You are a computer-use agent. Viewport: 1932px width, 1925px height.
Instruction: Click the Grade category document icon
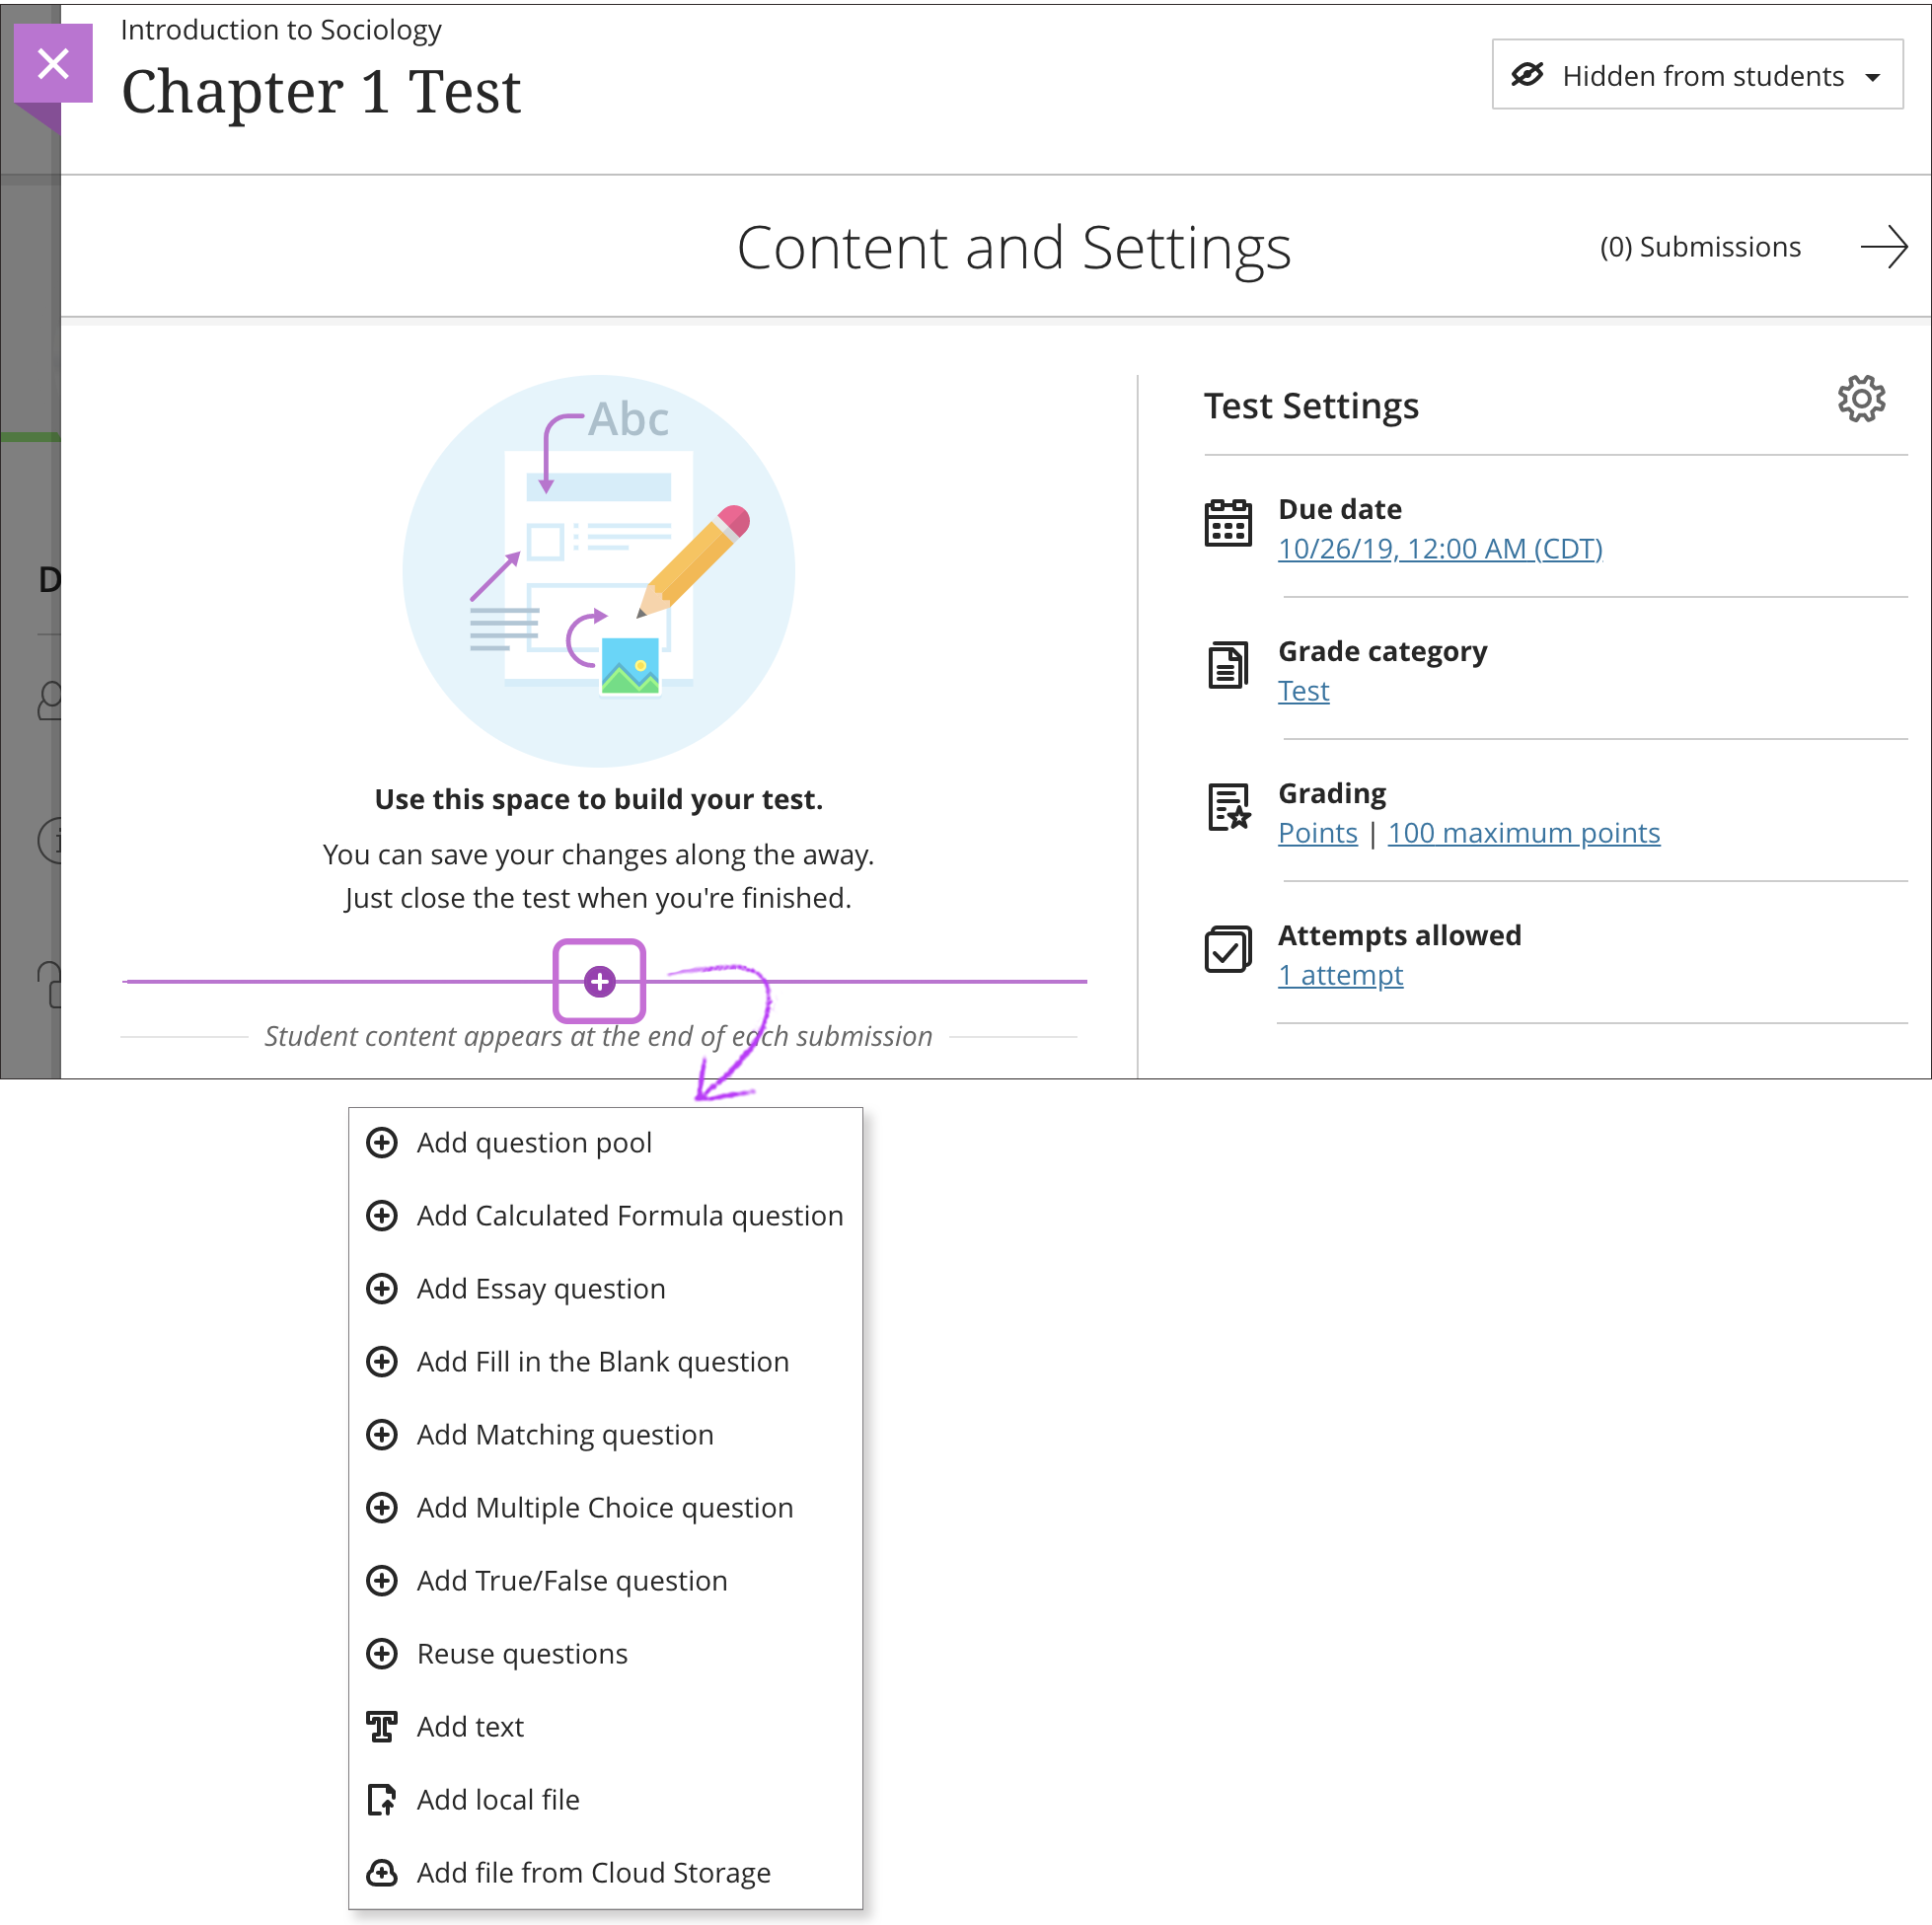[1228, 665]
